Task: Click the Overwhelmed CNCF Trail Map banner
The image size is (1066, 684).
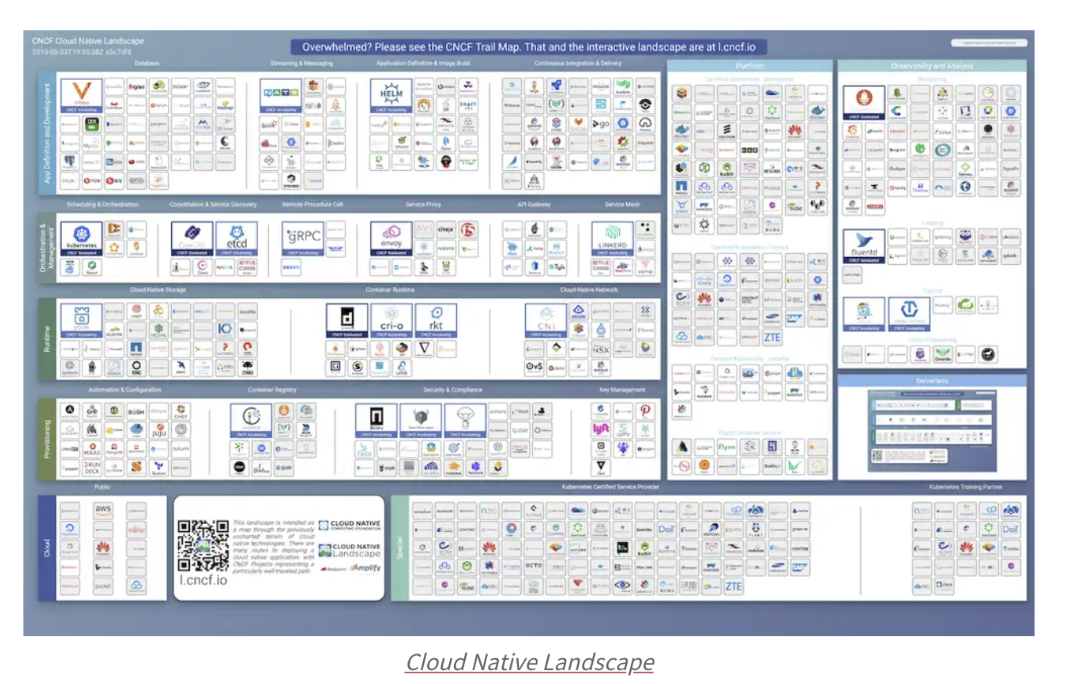Action: pos(529,47)
